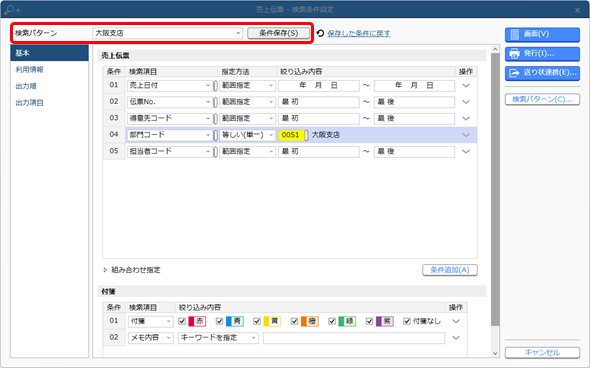Open the メモ内容 search item dropdown

point(151,338)
